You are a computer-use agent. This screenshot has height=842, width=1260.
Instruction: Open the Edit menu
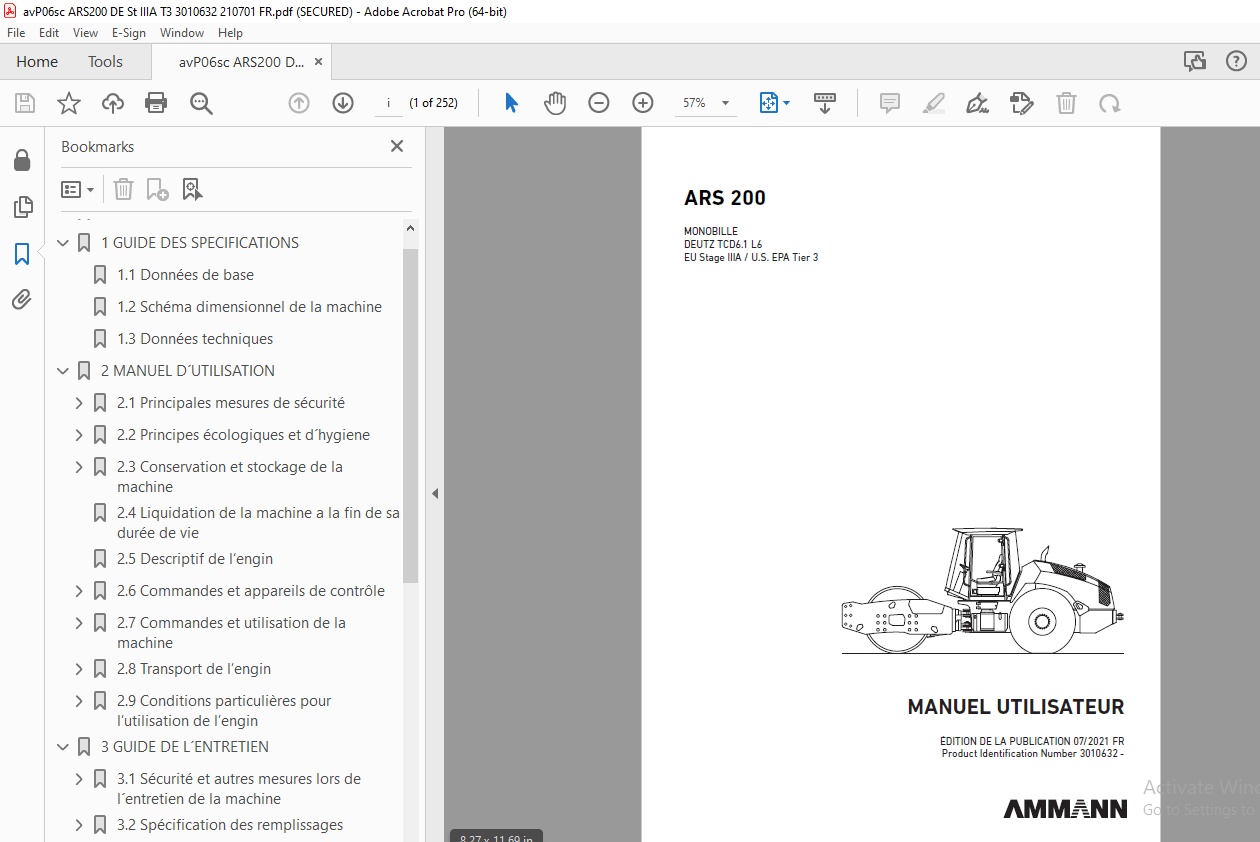point(49,33)
